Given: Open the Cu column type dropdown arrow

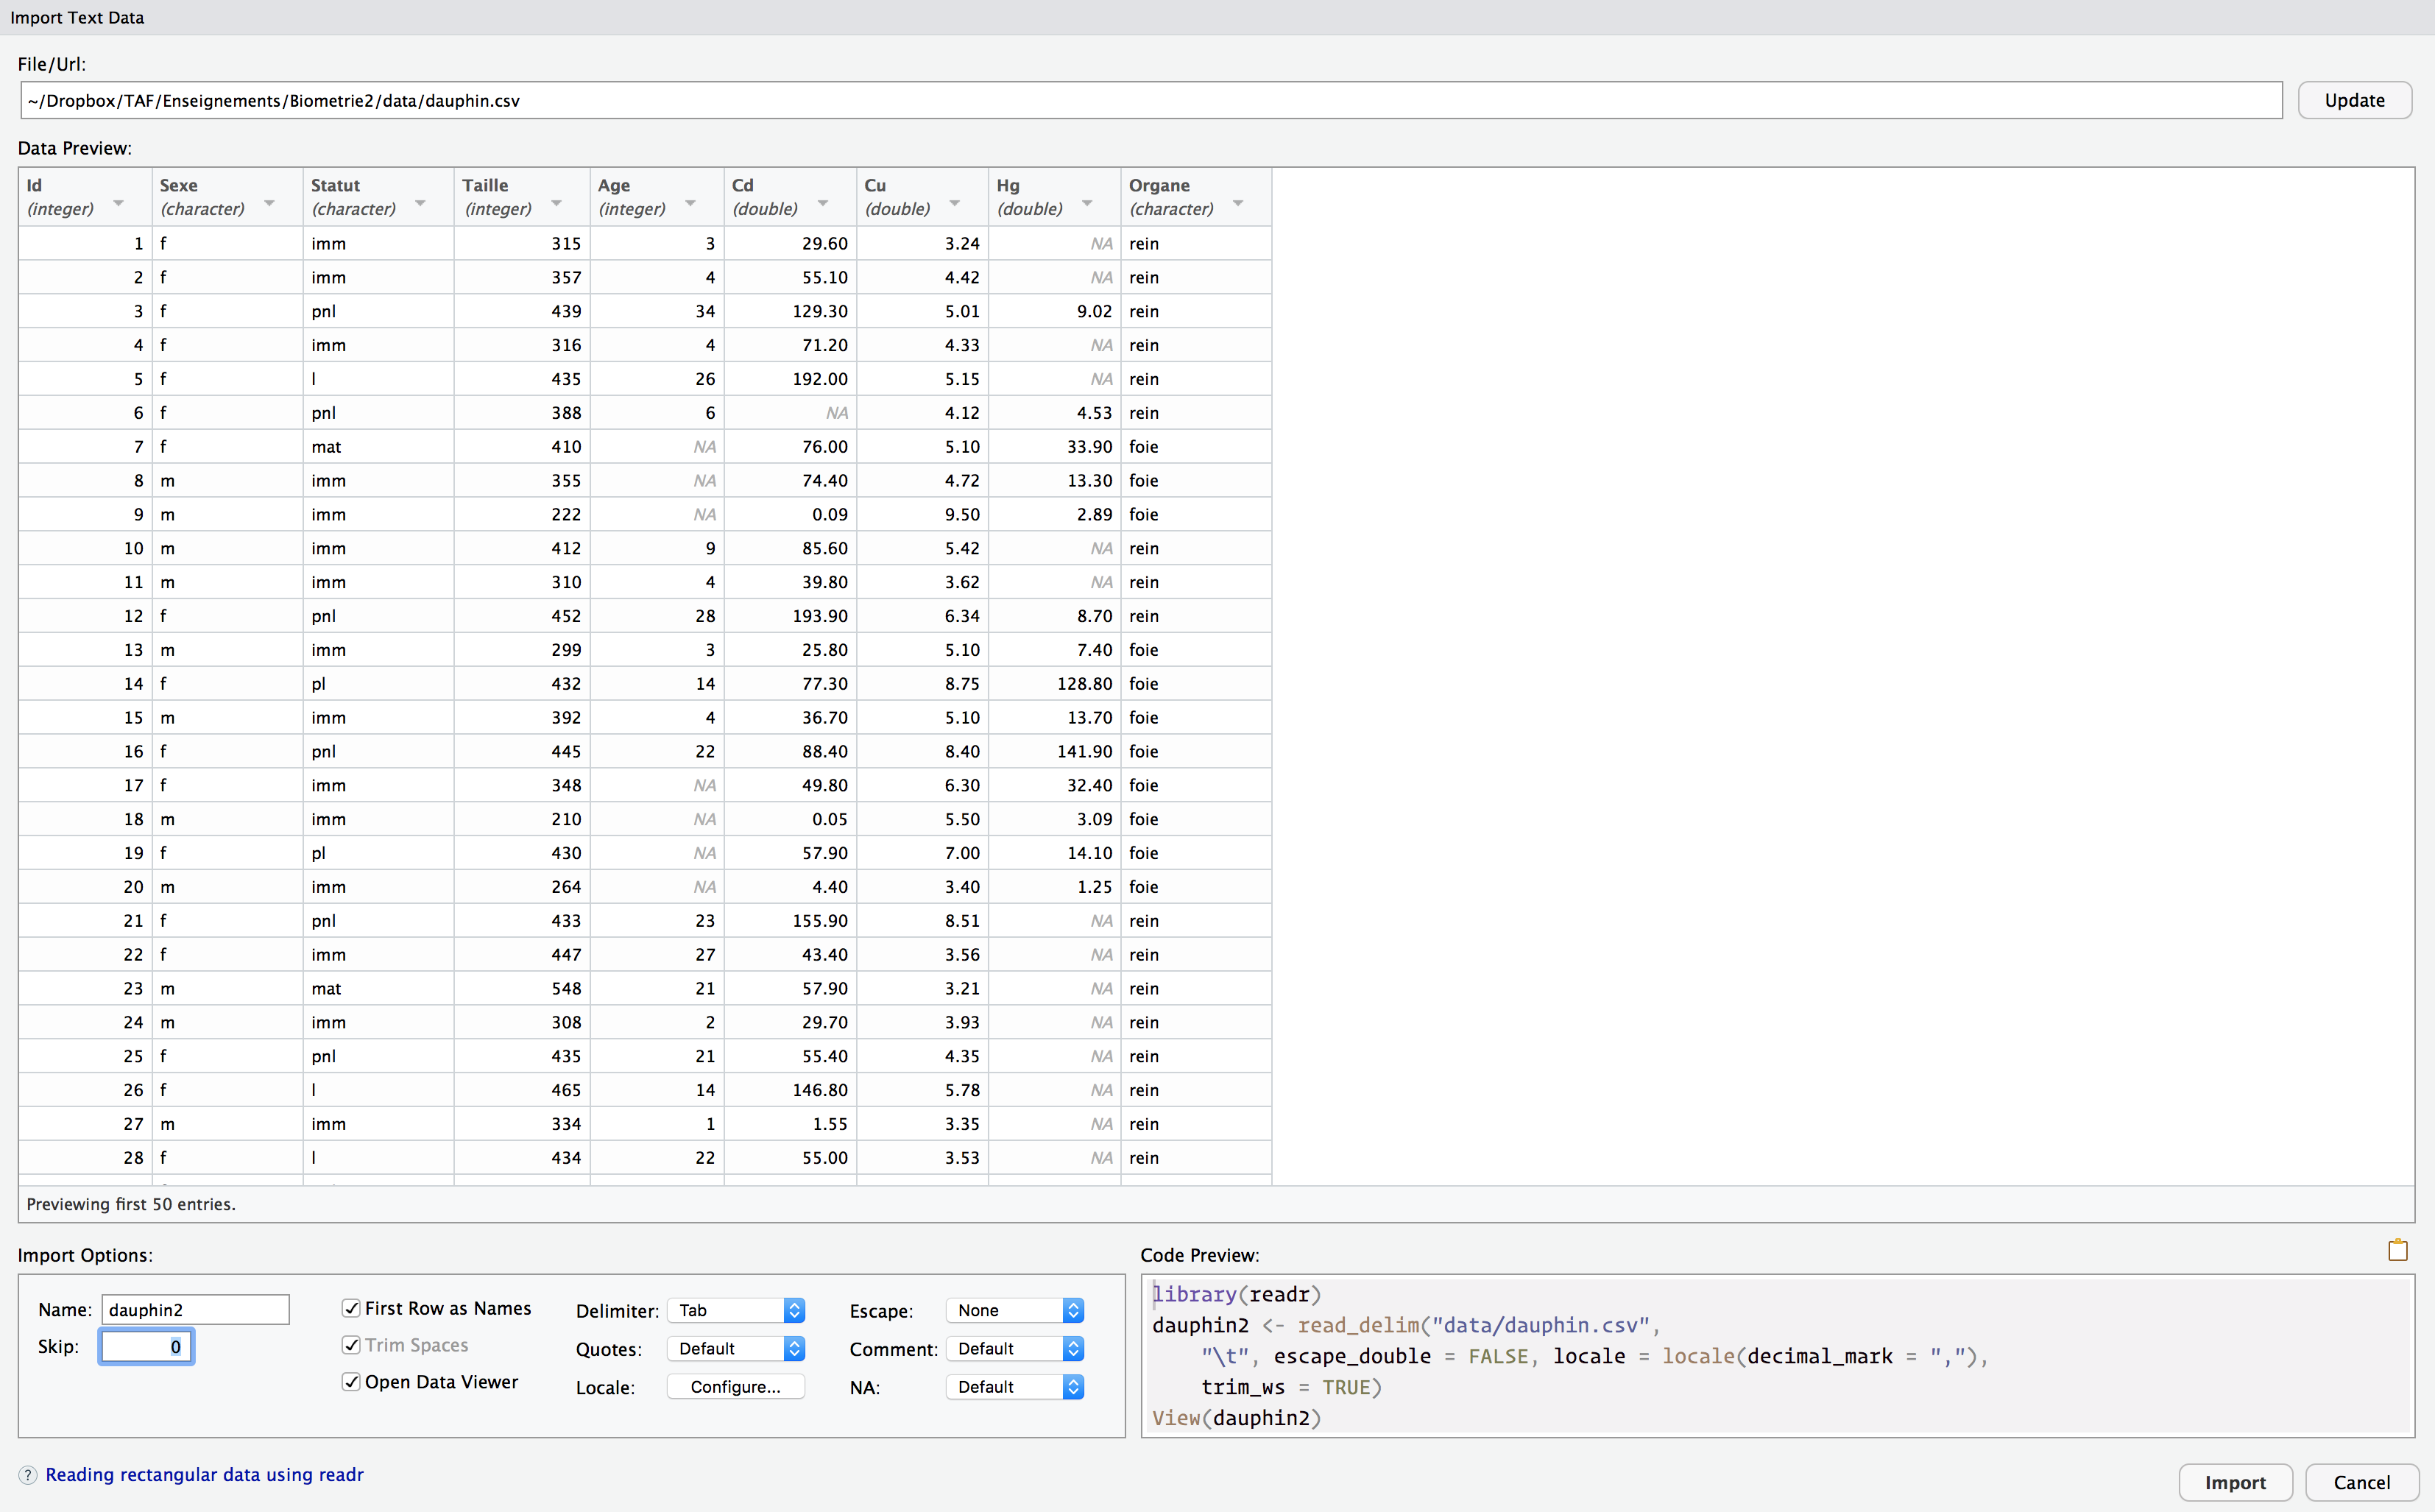Looking at the screenshot, I should (x=955, y=204).
